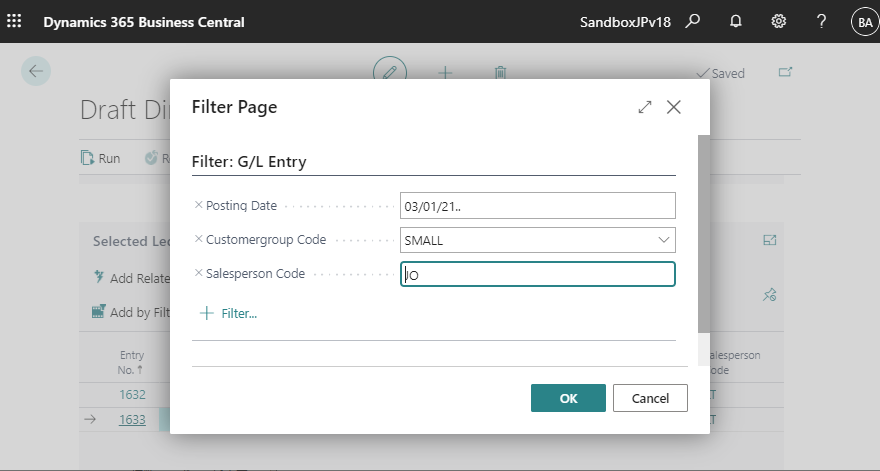Click the dialog vertical scrollbar
This screenshot has height=471, width=880.
tap(704, 234)
